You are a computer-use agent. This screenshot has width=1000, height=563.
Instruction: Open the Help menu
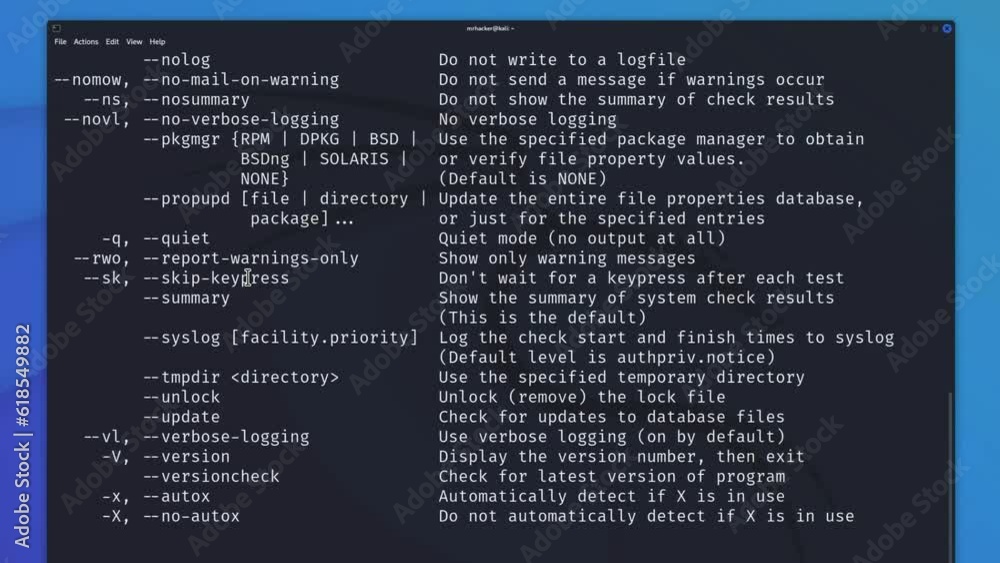[x=158, y=41]
